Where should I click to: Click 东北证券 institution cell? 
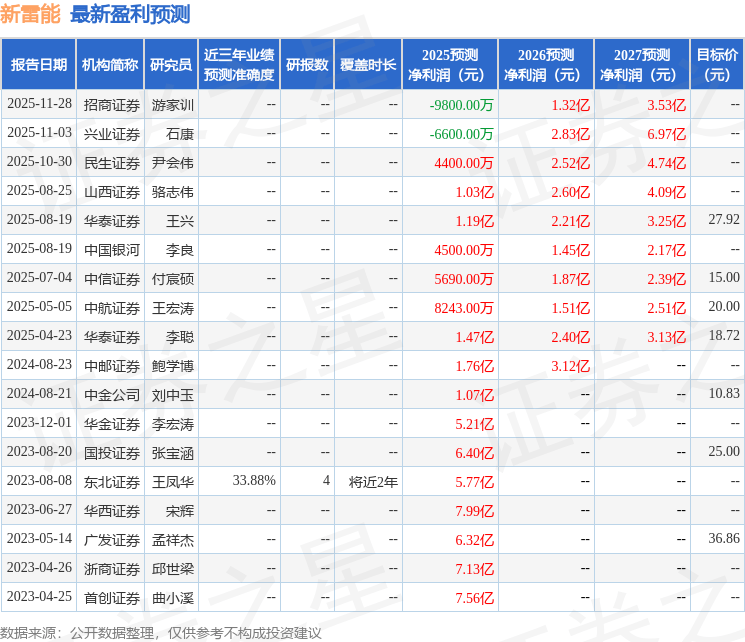pos(112,482)
